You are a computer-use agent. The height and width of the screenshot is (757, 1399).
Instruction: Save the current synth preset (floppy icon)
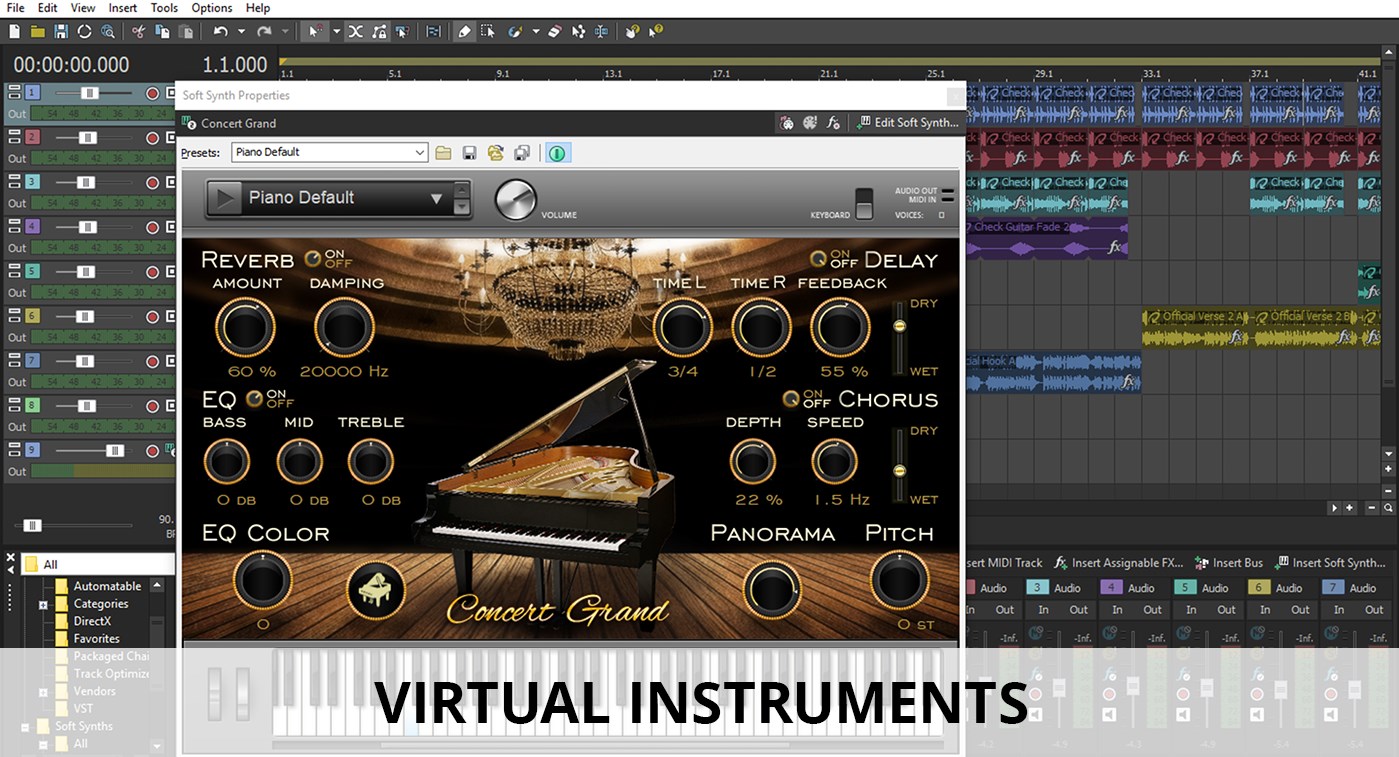tap(470, 152)
